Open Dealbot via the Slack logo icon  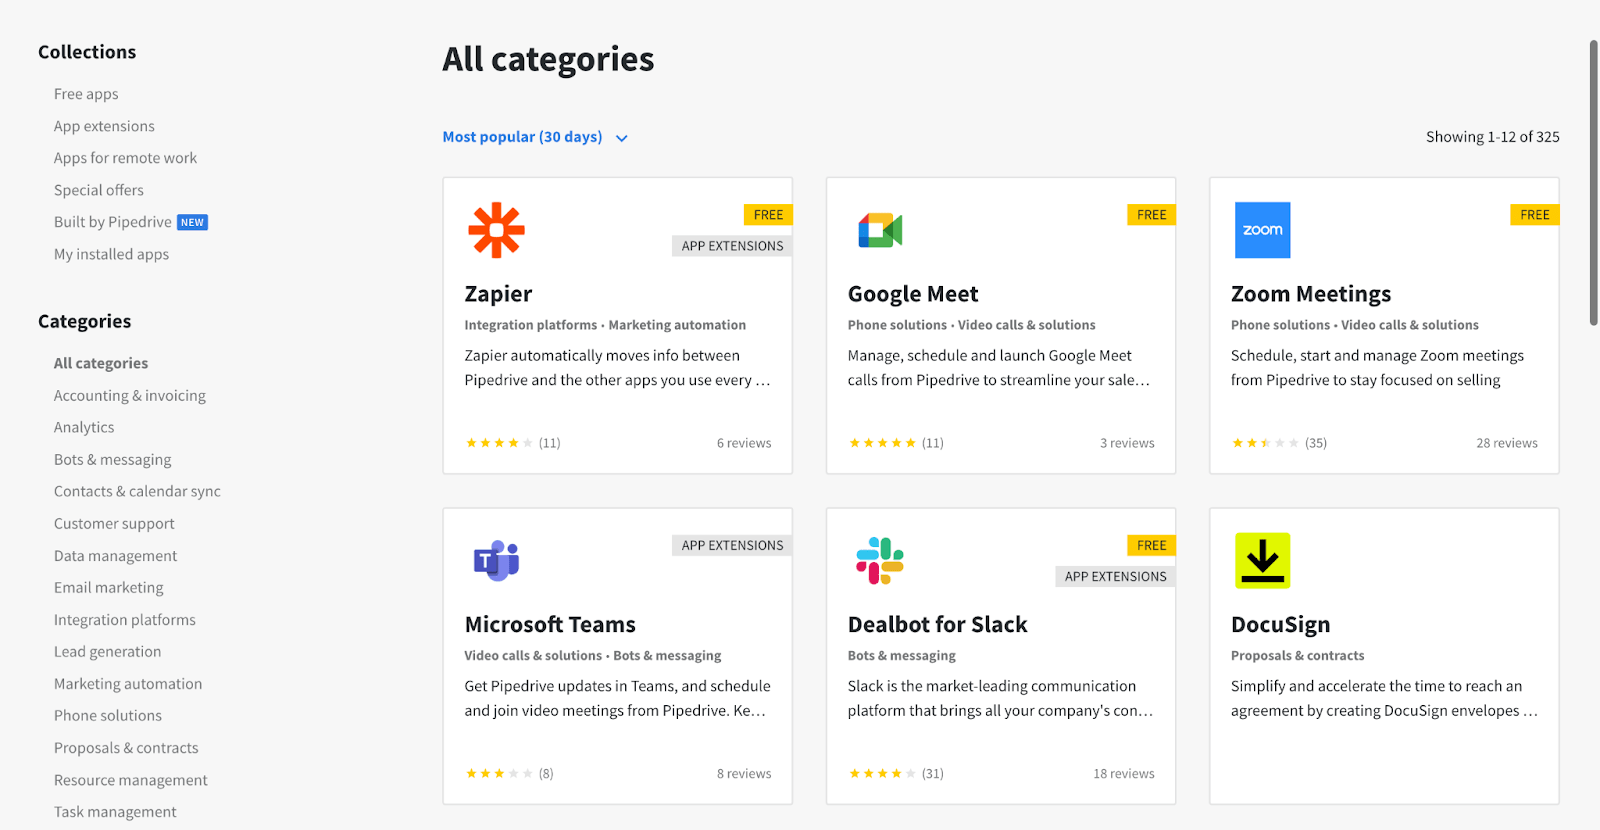coord(879,561)
